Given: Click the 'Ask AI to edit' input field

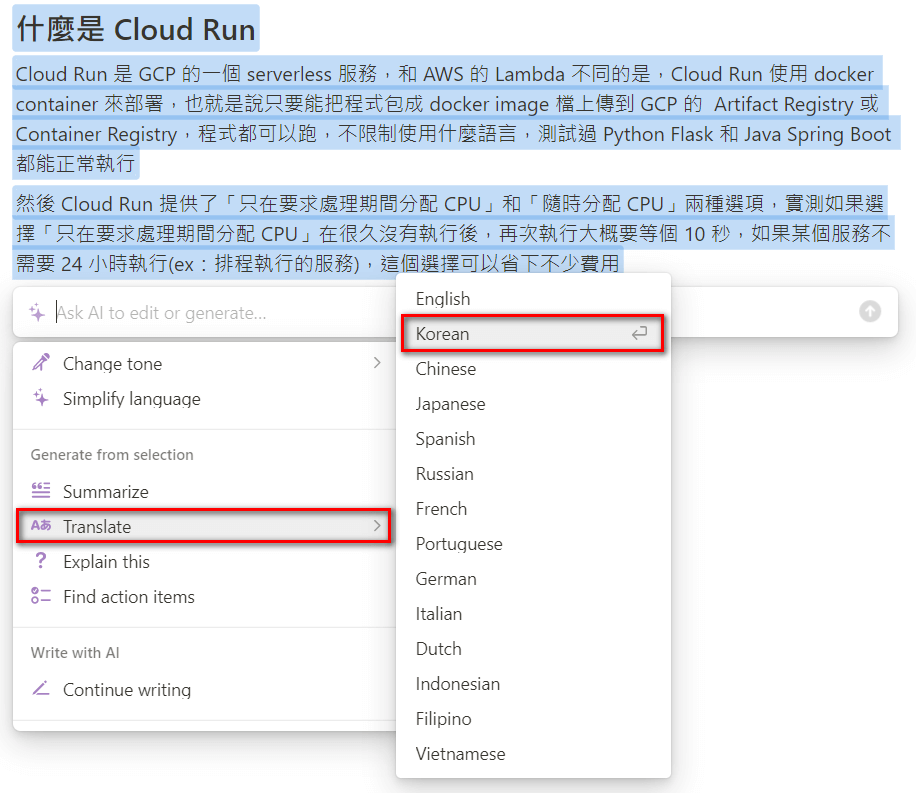Looking at the screenshot, I should coord(200,313).
